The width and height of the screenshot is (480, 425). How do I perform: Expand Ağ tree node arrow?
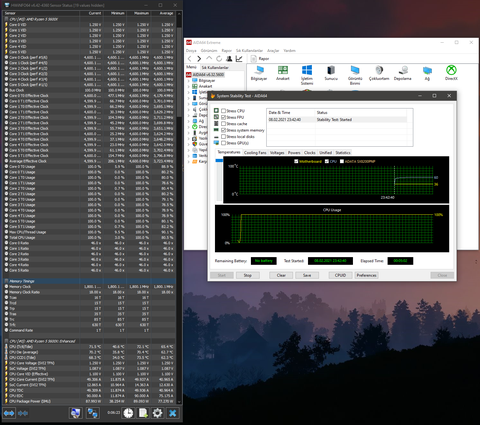tap(189, 121)
